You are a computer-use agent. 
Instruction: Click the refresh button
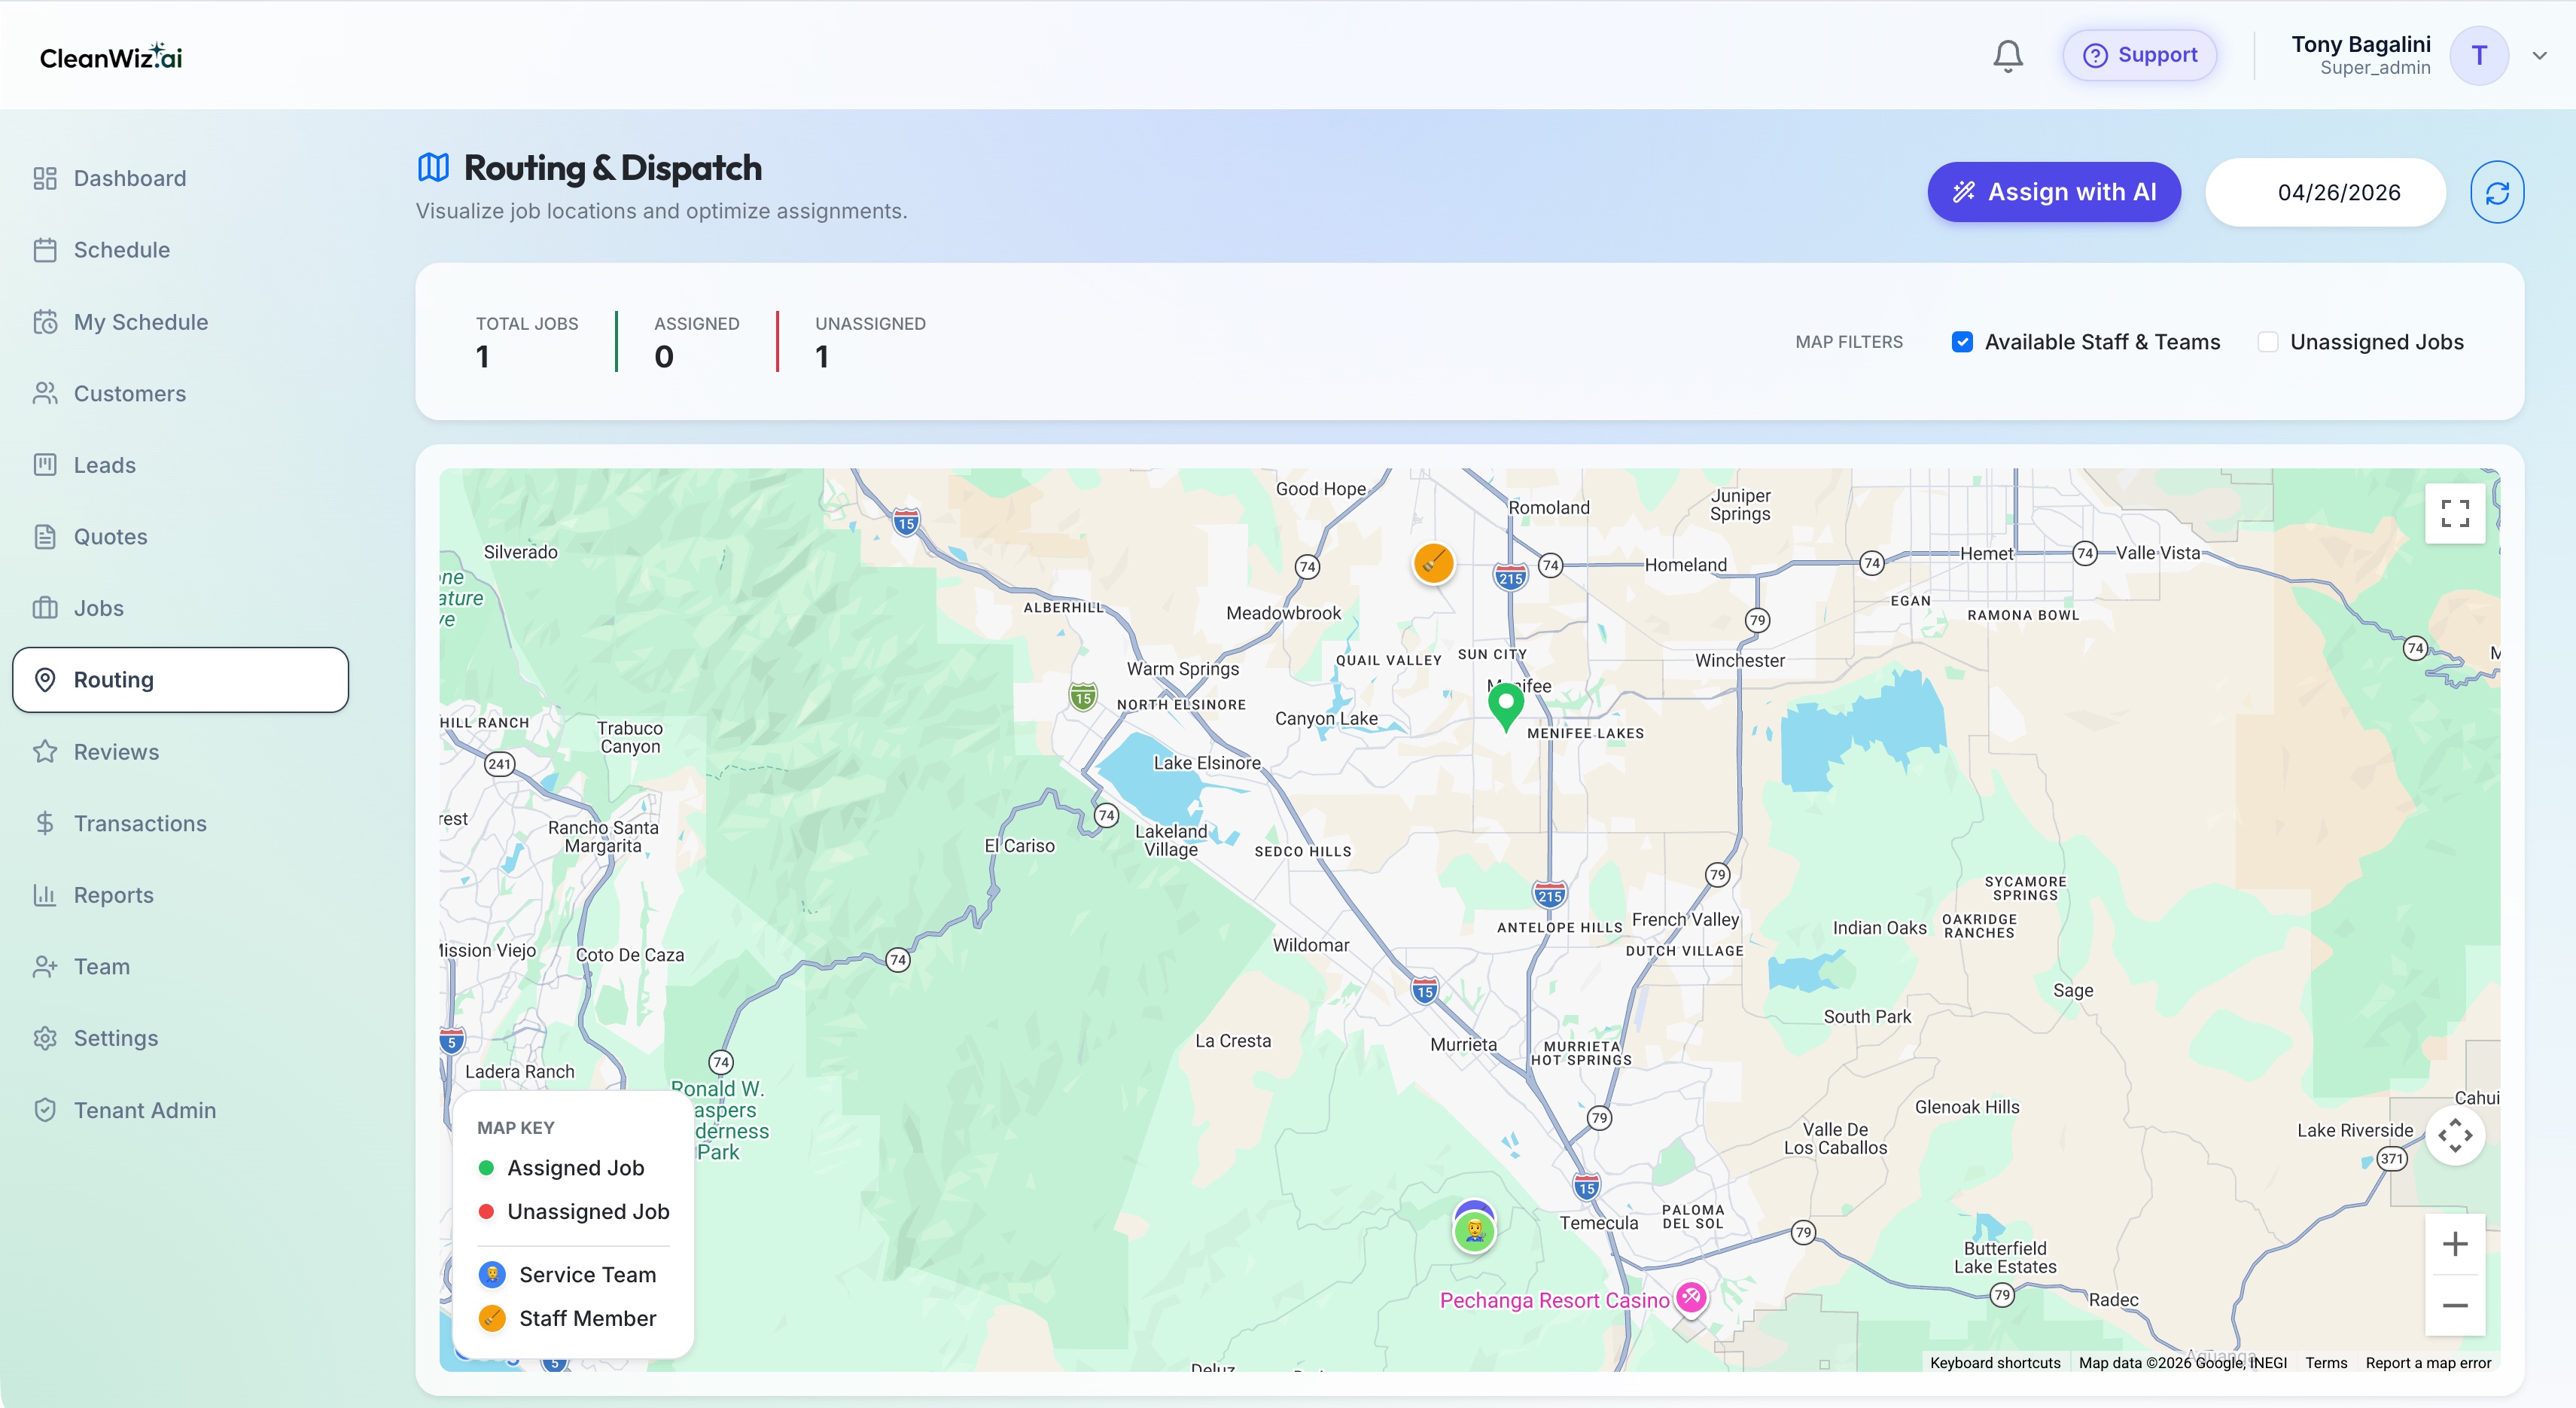pyautogui.click(x=2497, y=192)
